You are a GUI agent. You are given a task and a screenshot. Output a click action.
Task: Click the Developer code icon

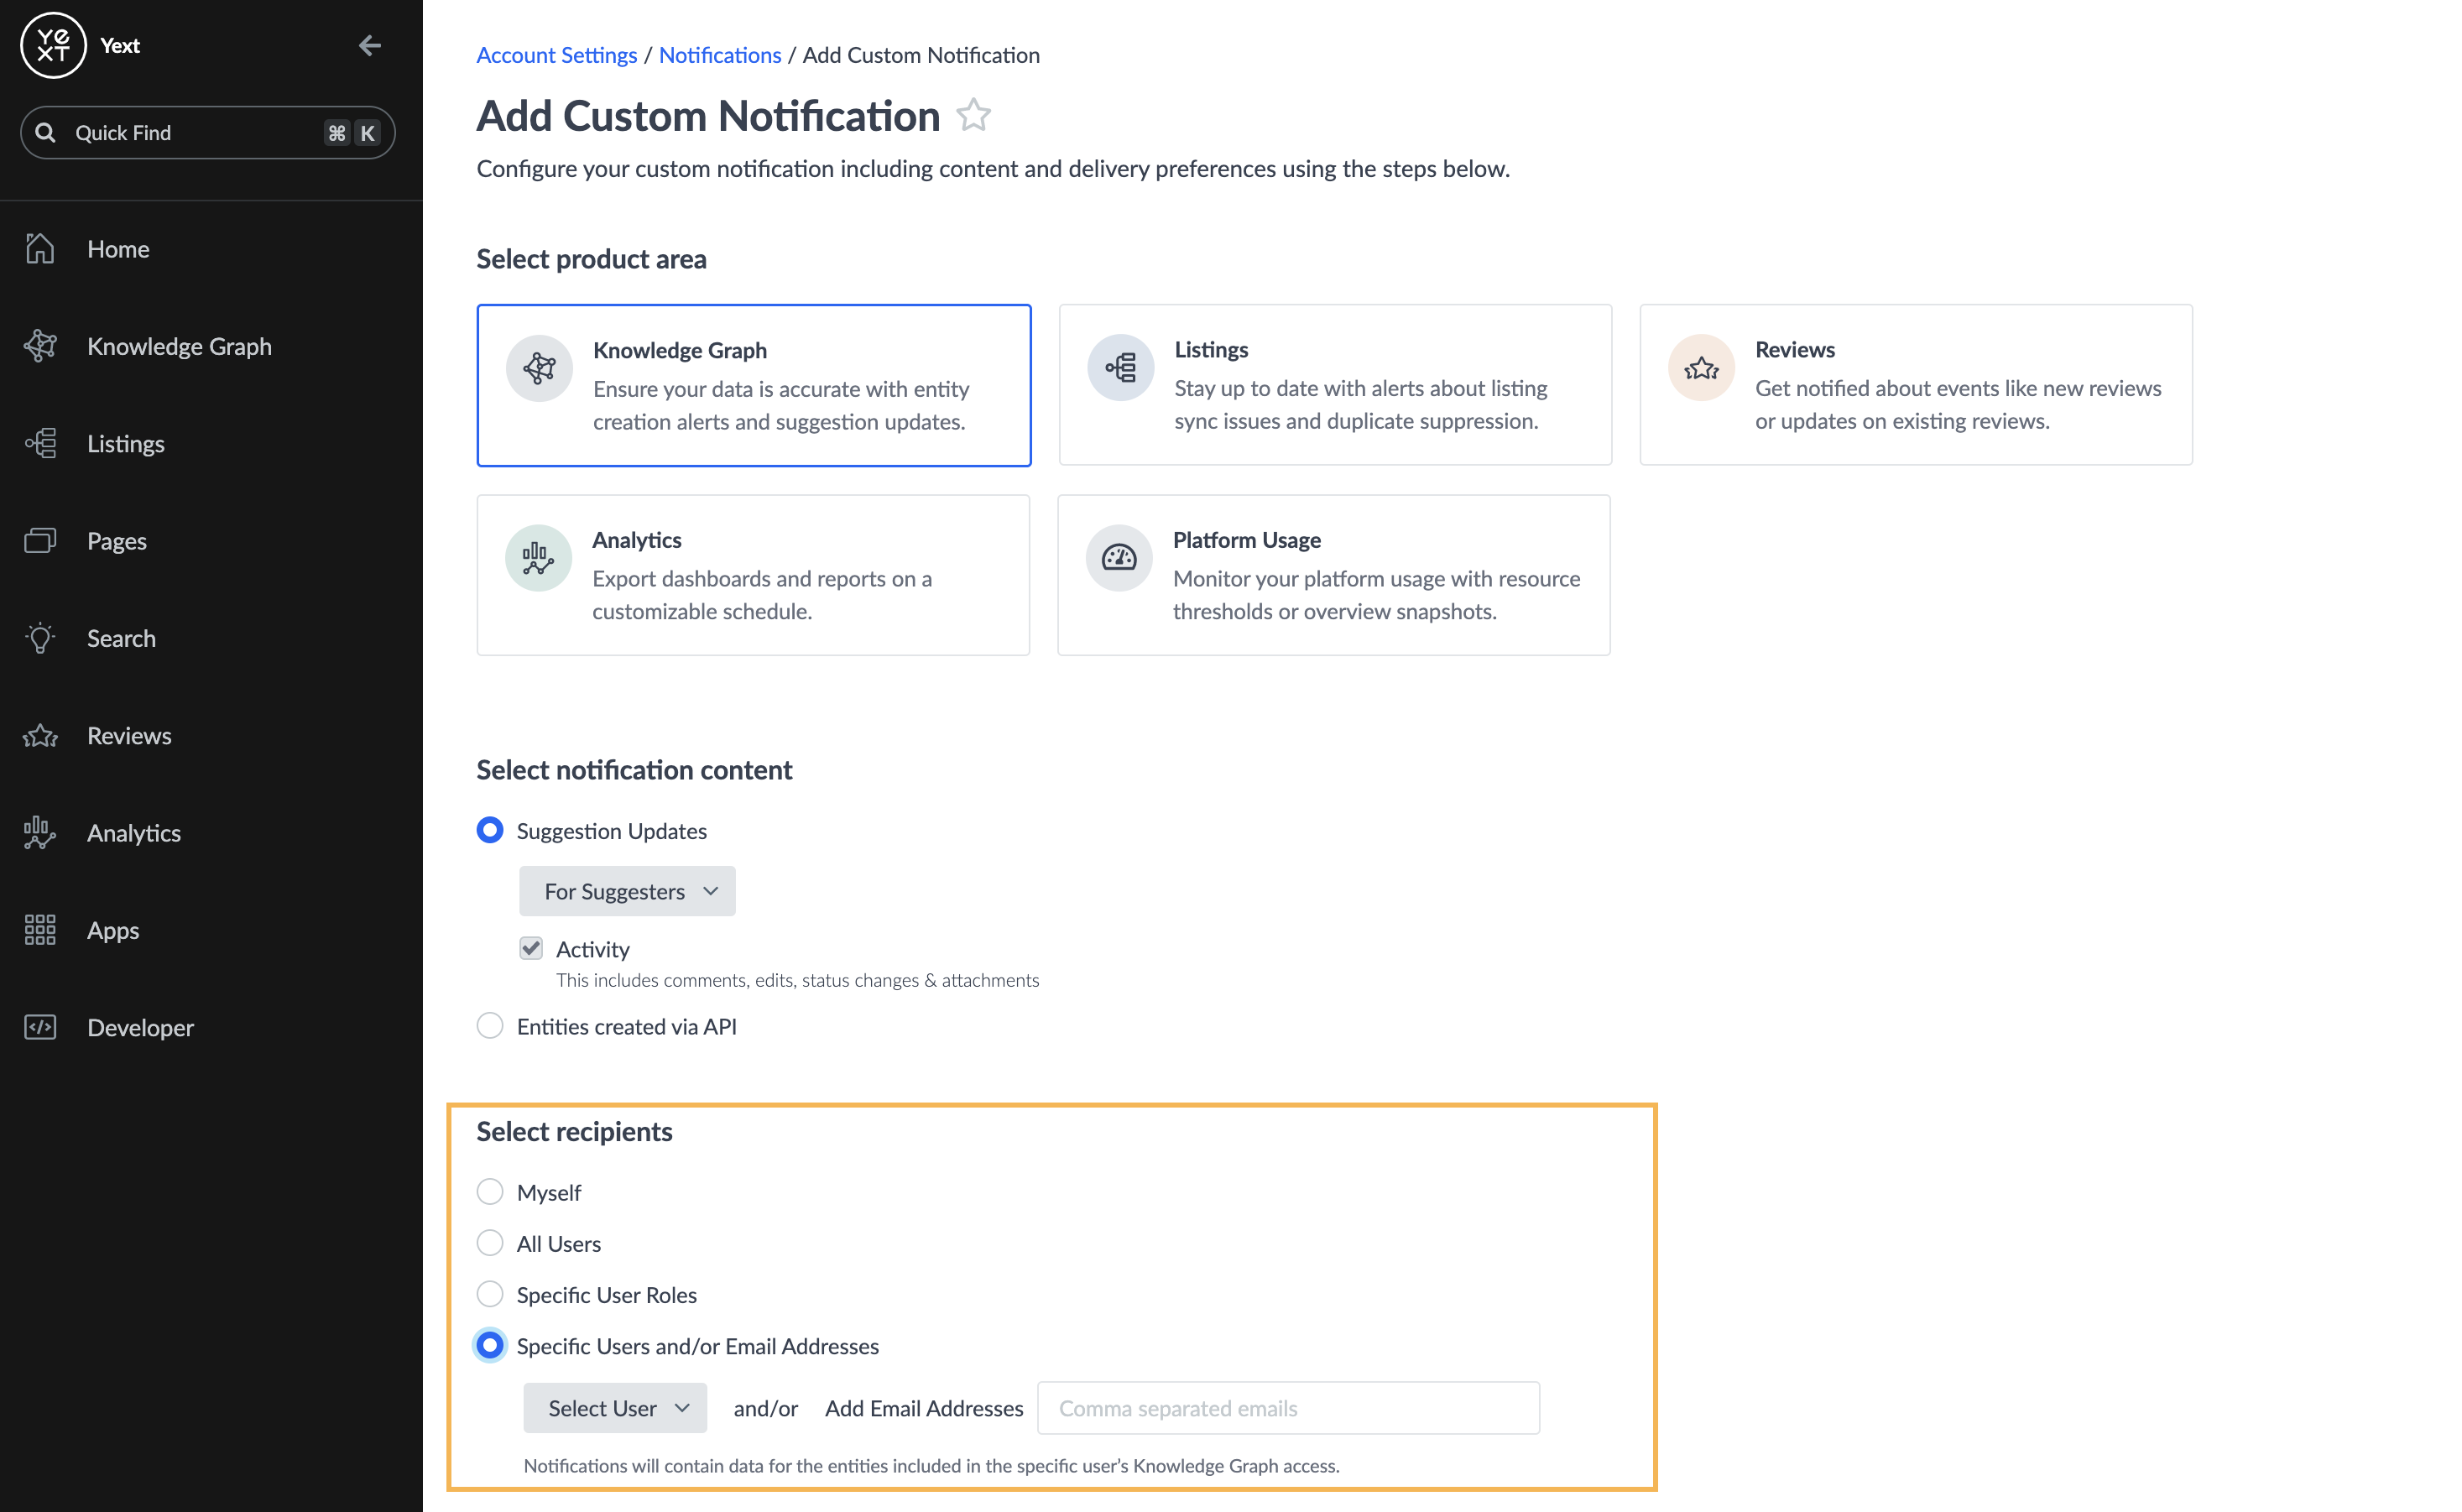click(40, 1027)
